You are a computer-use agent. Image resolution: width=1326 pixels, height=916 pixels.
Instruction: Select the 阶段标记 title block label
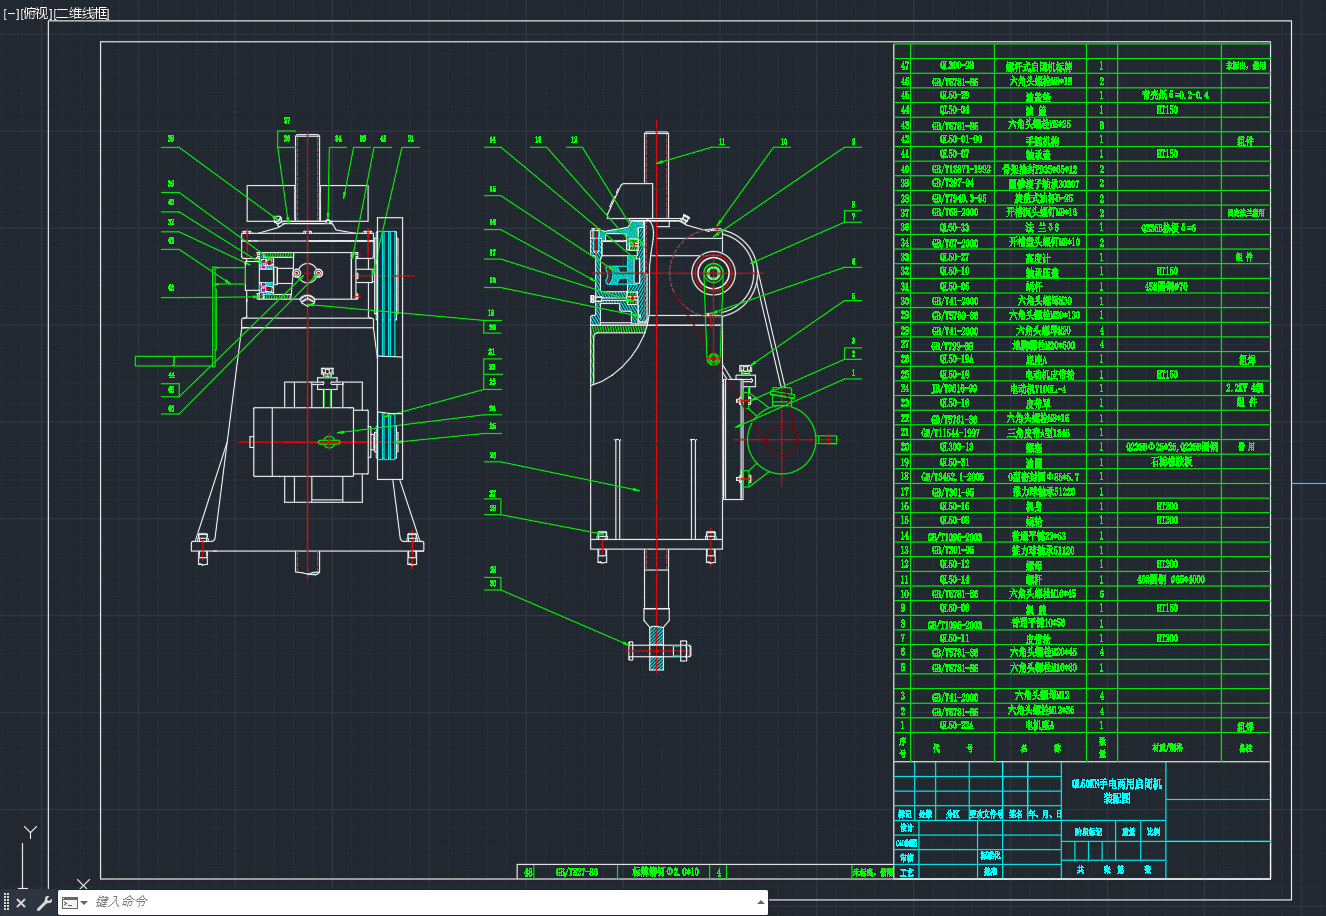point(1088,832)
